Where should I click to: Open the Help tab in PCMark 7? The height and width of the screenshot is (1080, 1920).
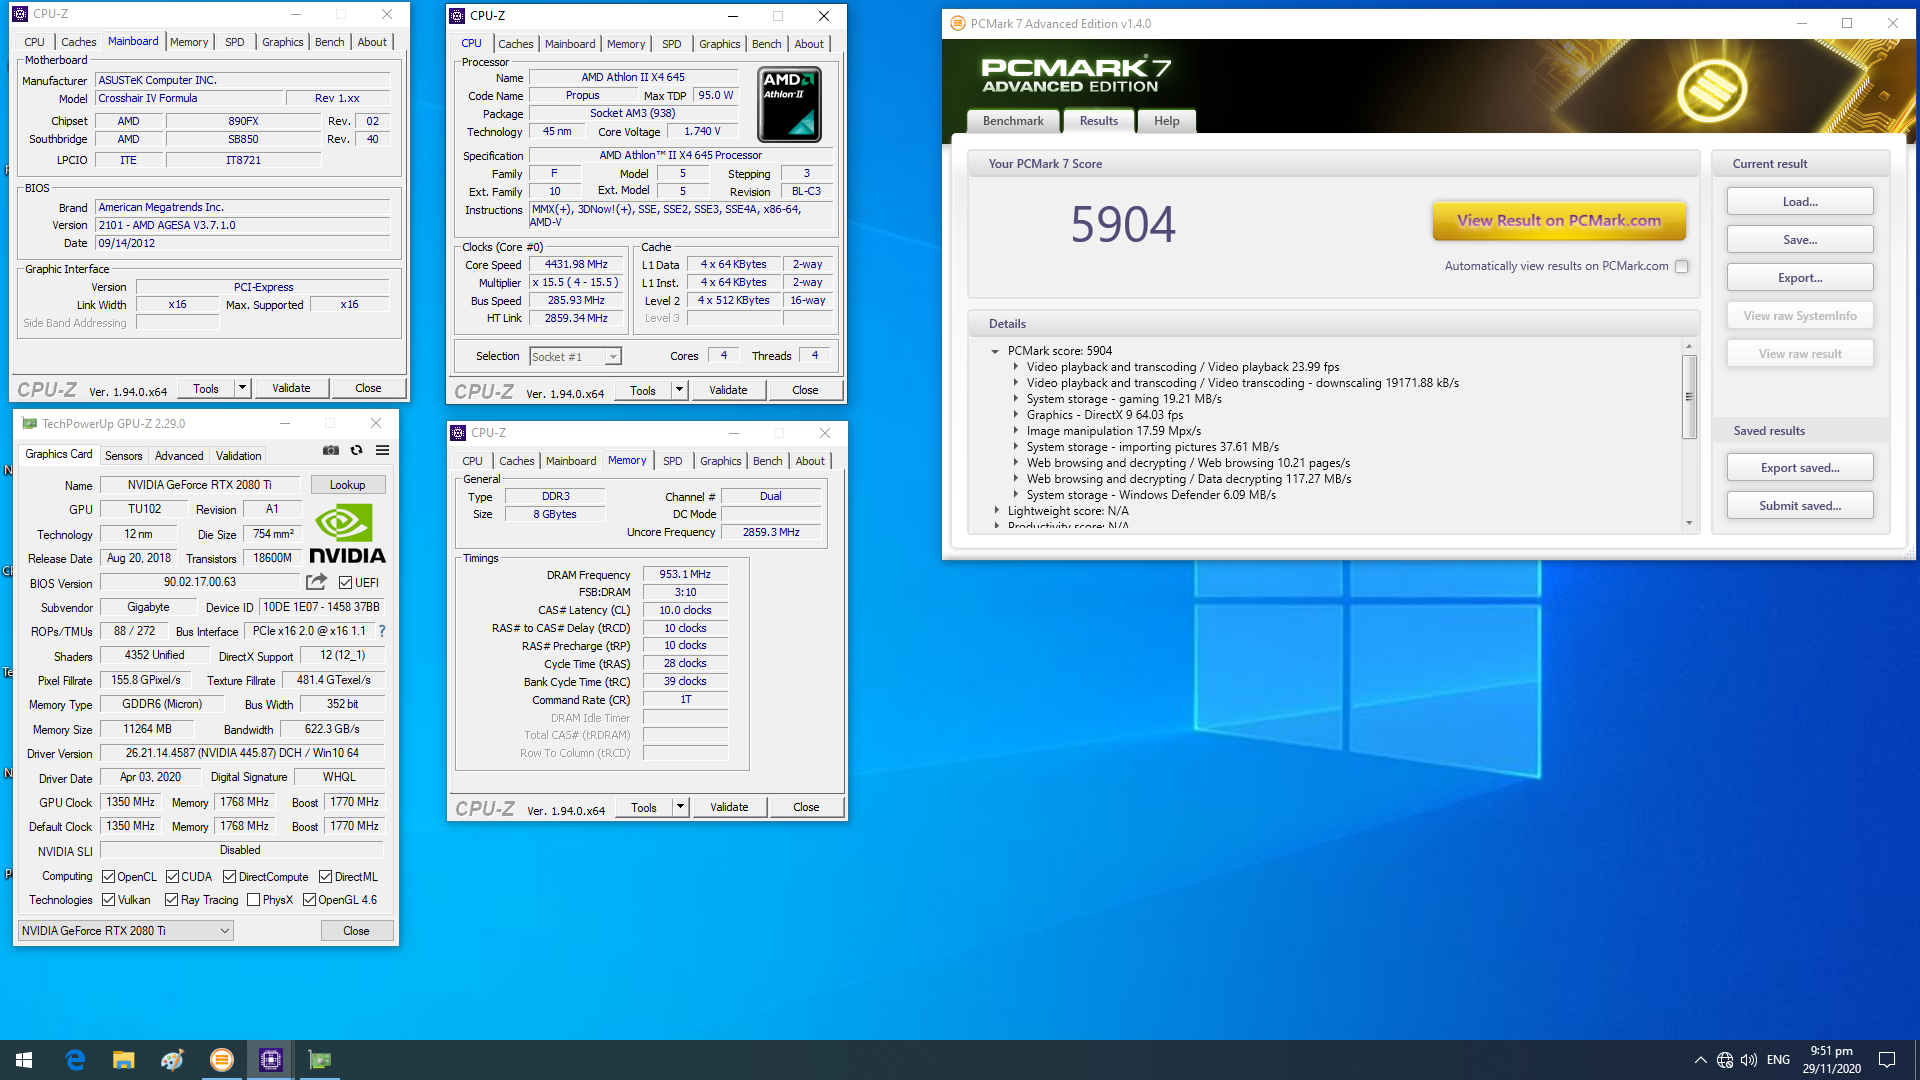pyautogui.click(x=1166, y=121)
